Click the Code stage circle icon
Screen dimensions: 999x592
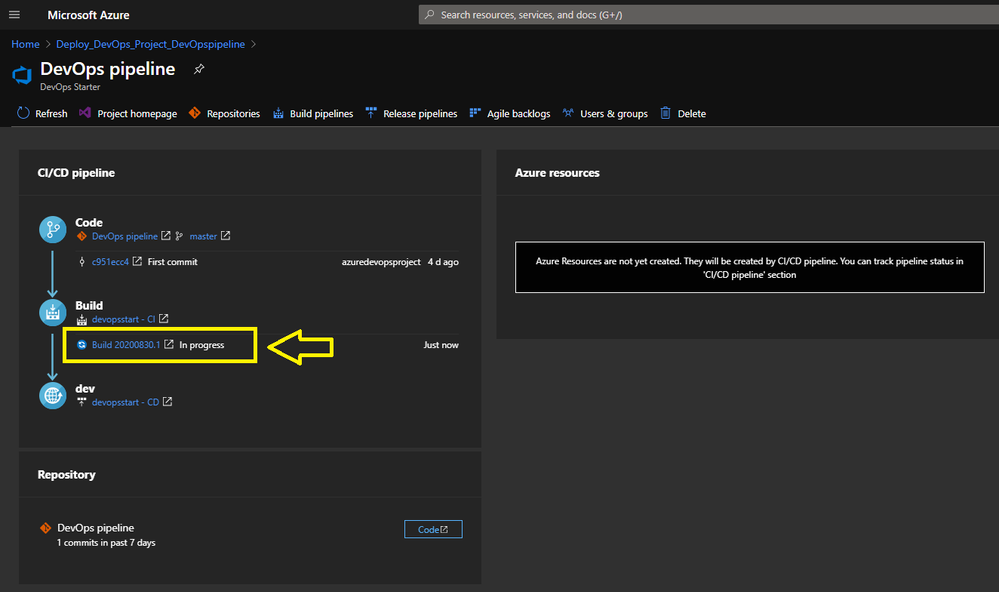[x=53, y=229]
